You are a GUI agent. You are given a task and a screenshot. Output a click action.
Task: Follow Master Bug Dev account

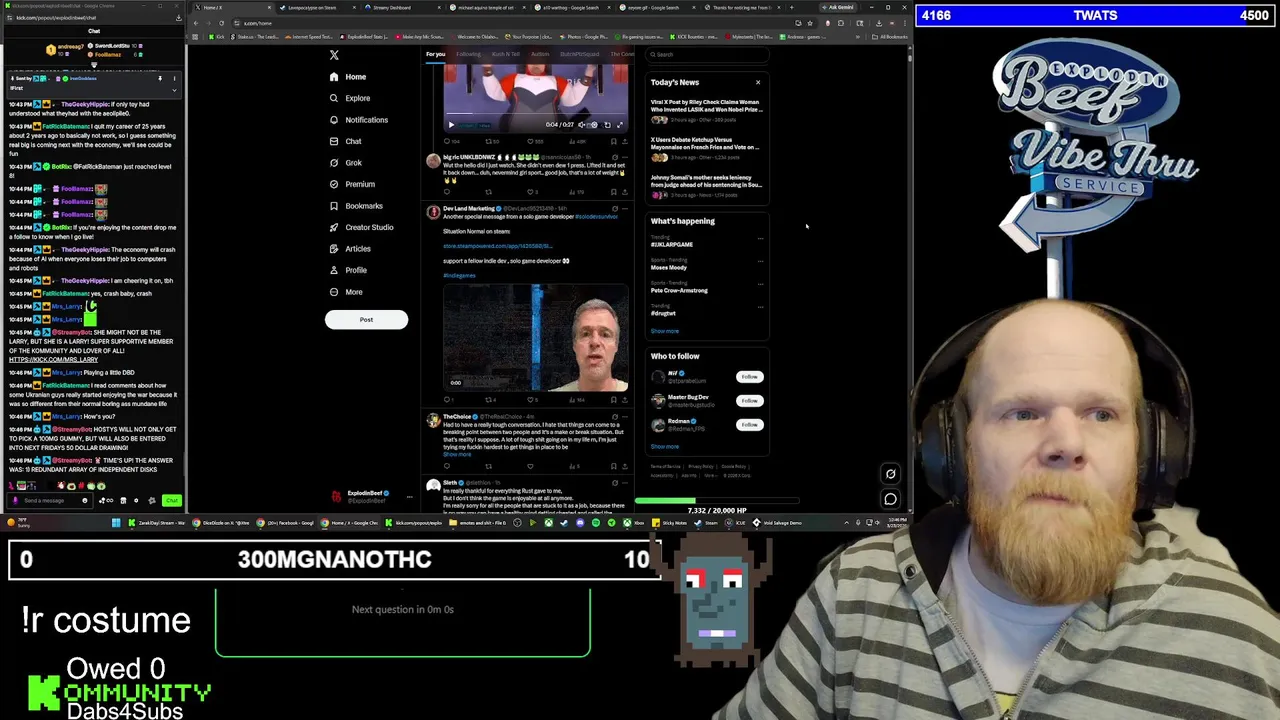749,401
